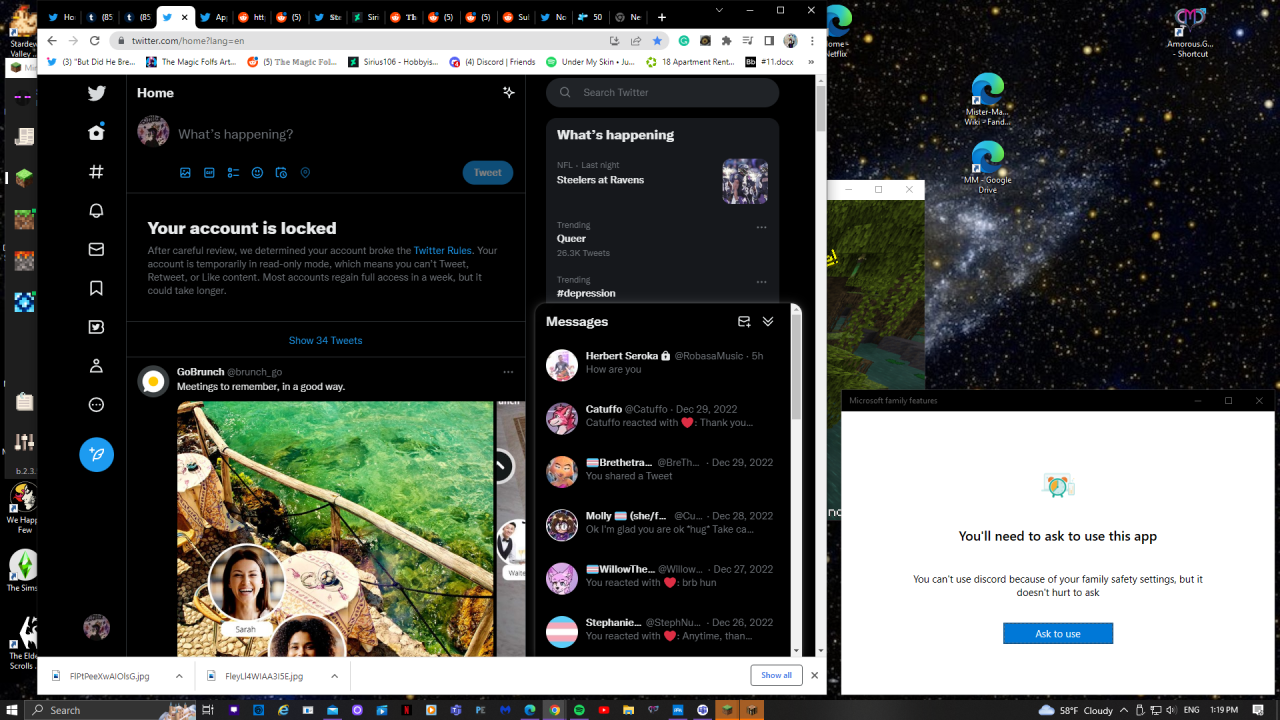Open Chrome tab search dropdown arrow
The height and width of the screenshot is (720, 1280).
tap(721, 9)
